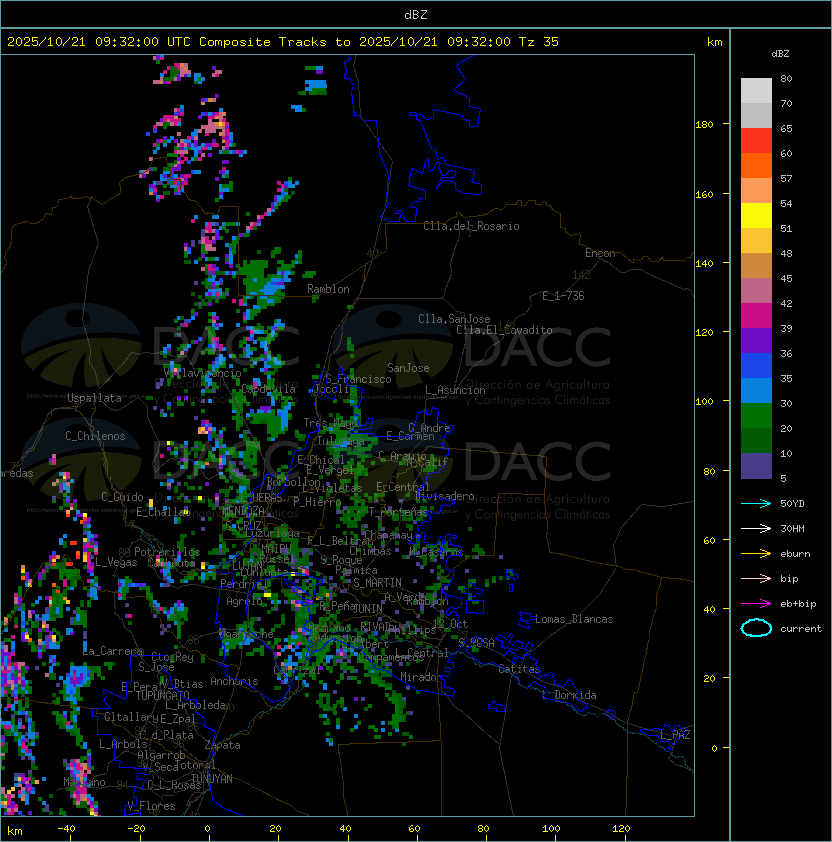832x842 pixels.
Task: Click the Divisadero map label
Action: tap(445, 496)
